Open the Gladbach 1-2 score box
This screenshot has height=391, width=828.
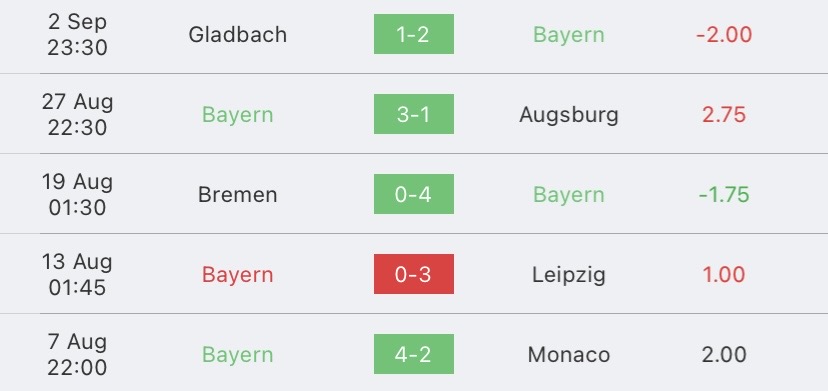[413, 34]
